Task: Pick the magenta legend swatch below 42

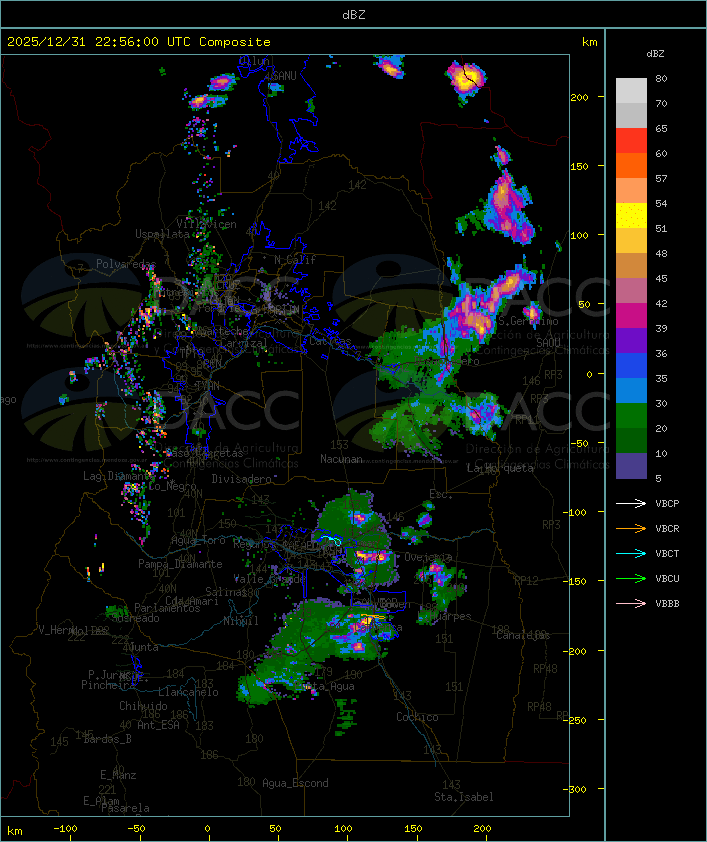Action: (631, 316)
